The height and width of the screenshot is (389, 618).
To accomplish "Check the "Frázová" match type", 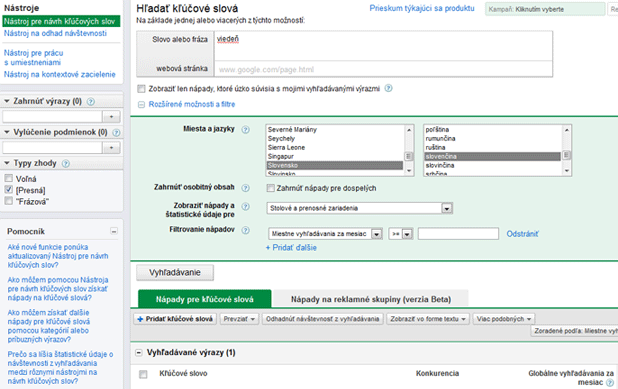I will [9, 201].
